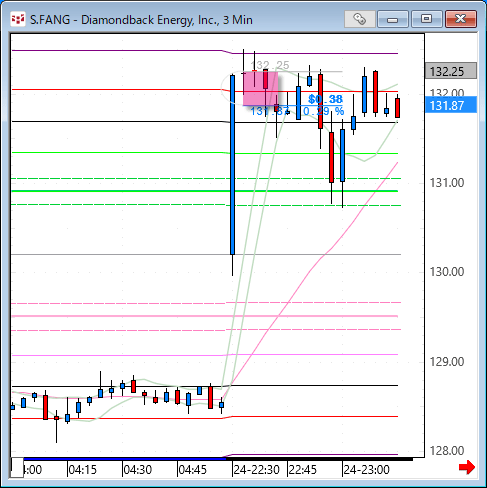Image resolution: width=487 pixels, height=488 pixels.
Task: Click the pink shaded measurement box
Action: [260, 89]
